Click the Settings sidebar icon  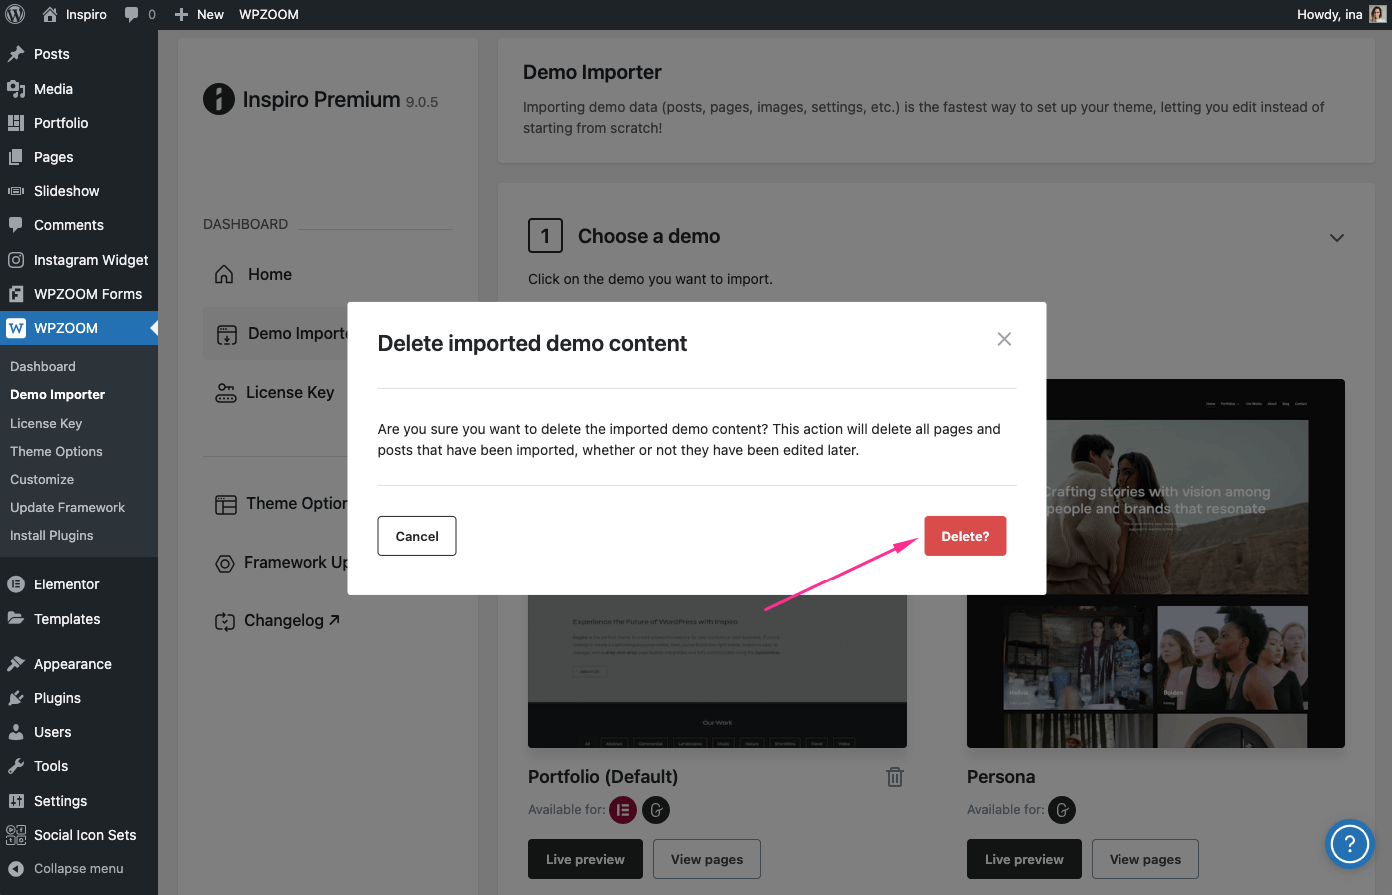(x=16, y=801)
